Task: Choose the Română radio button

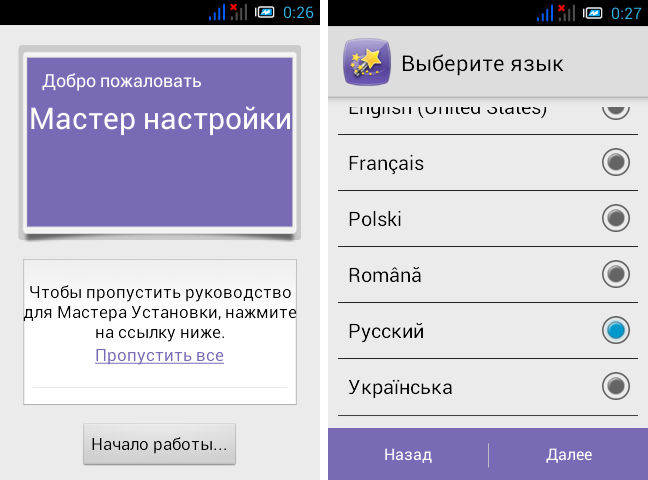Action: tap(616, 274)
